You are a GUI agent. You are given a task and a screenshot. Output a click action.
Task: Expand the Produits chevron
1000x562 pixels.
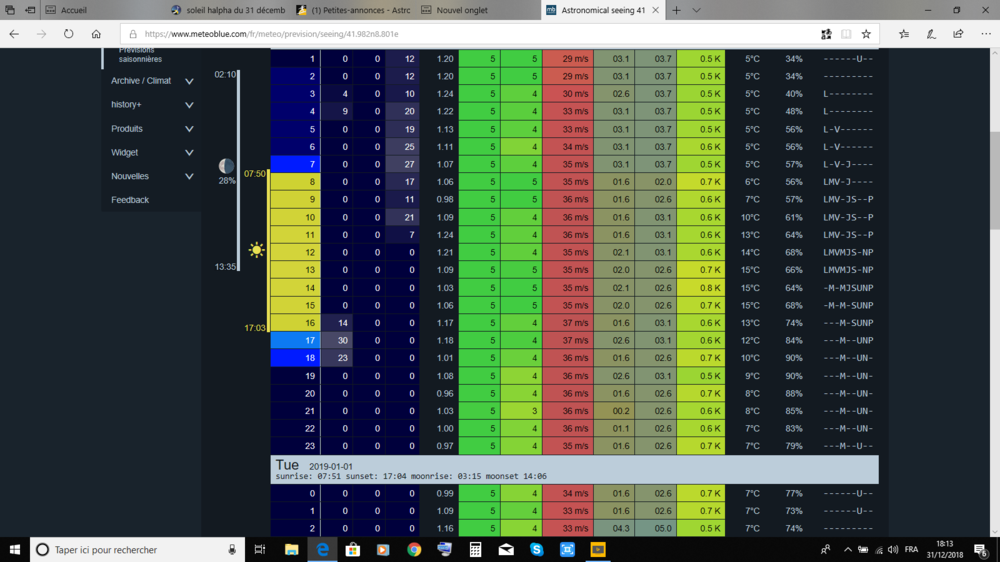coord(189,129)
